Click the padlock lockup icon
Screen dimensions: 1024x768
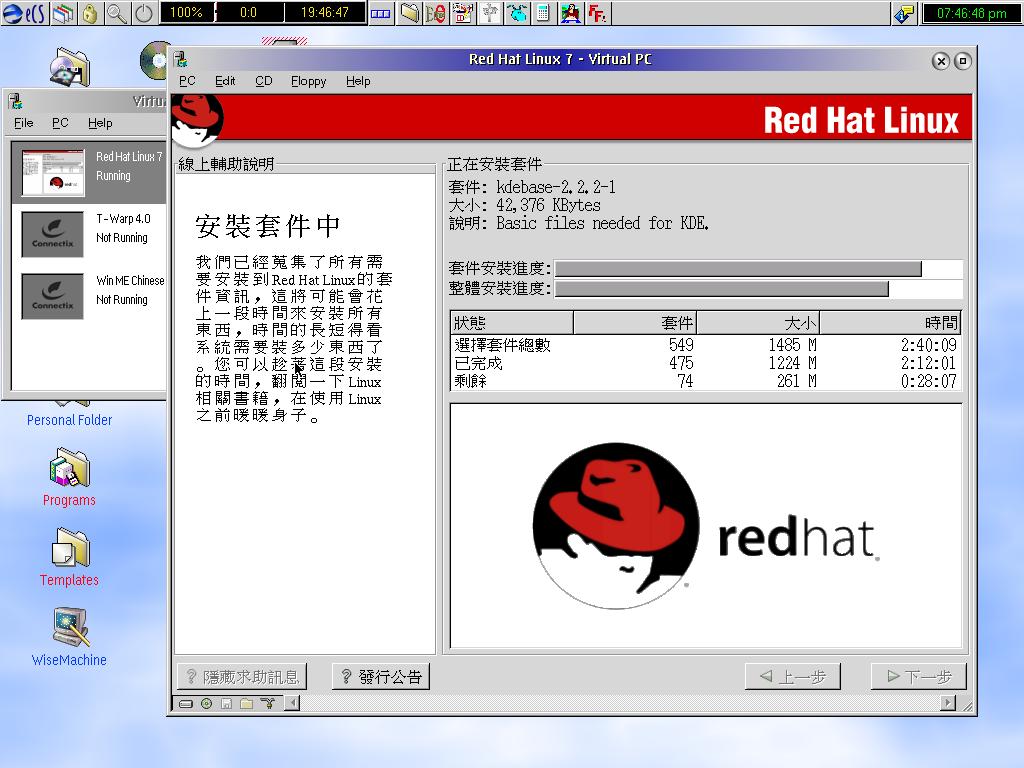[x=90, y=13]
